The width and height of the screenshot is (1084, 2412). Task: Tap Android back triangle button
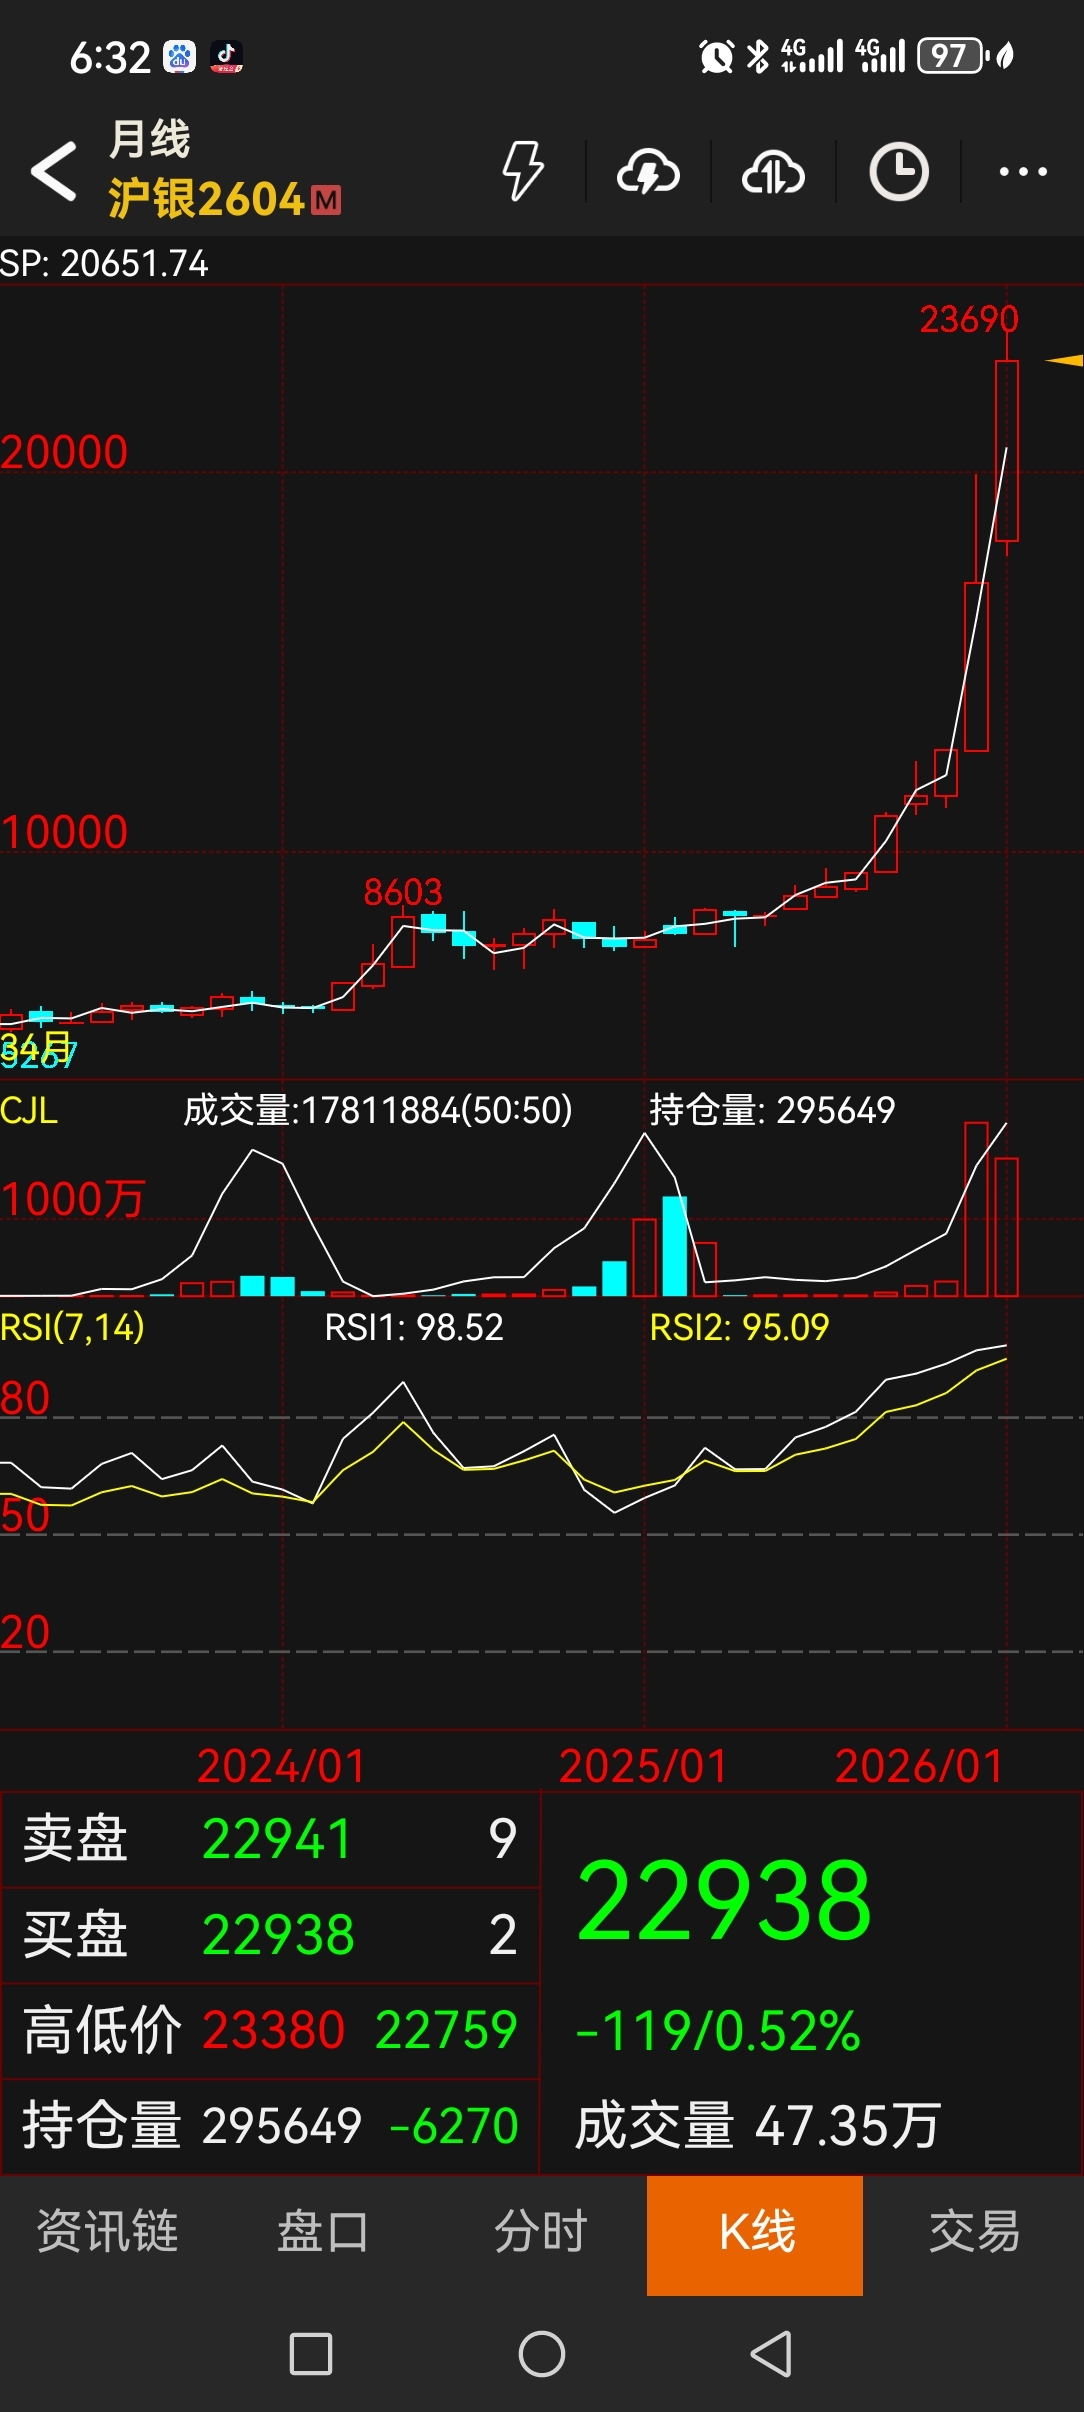click(771, 2354)
